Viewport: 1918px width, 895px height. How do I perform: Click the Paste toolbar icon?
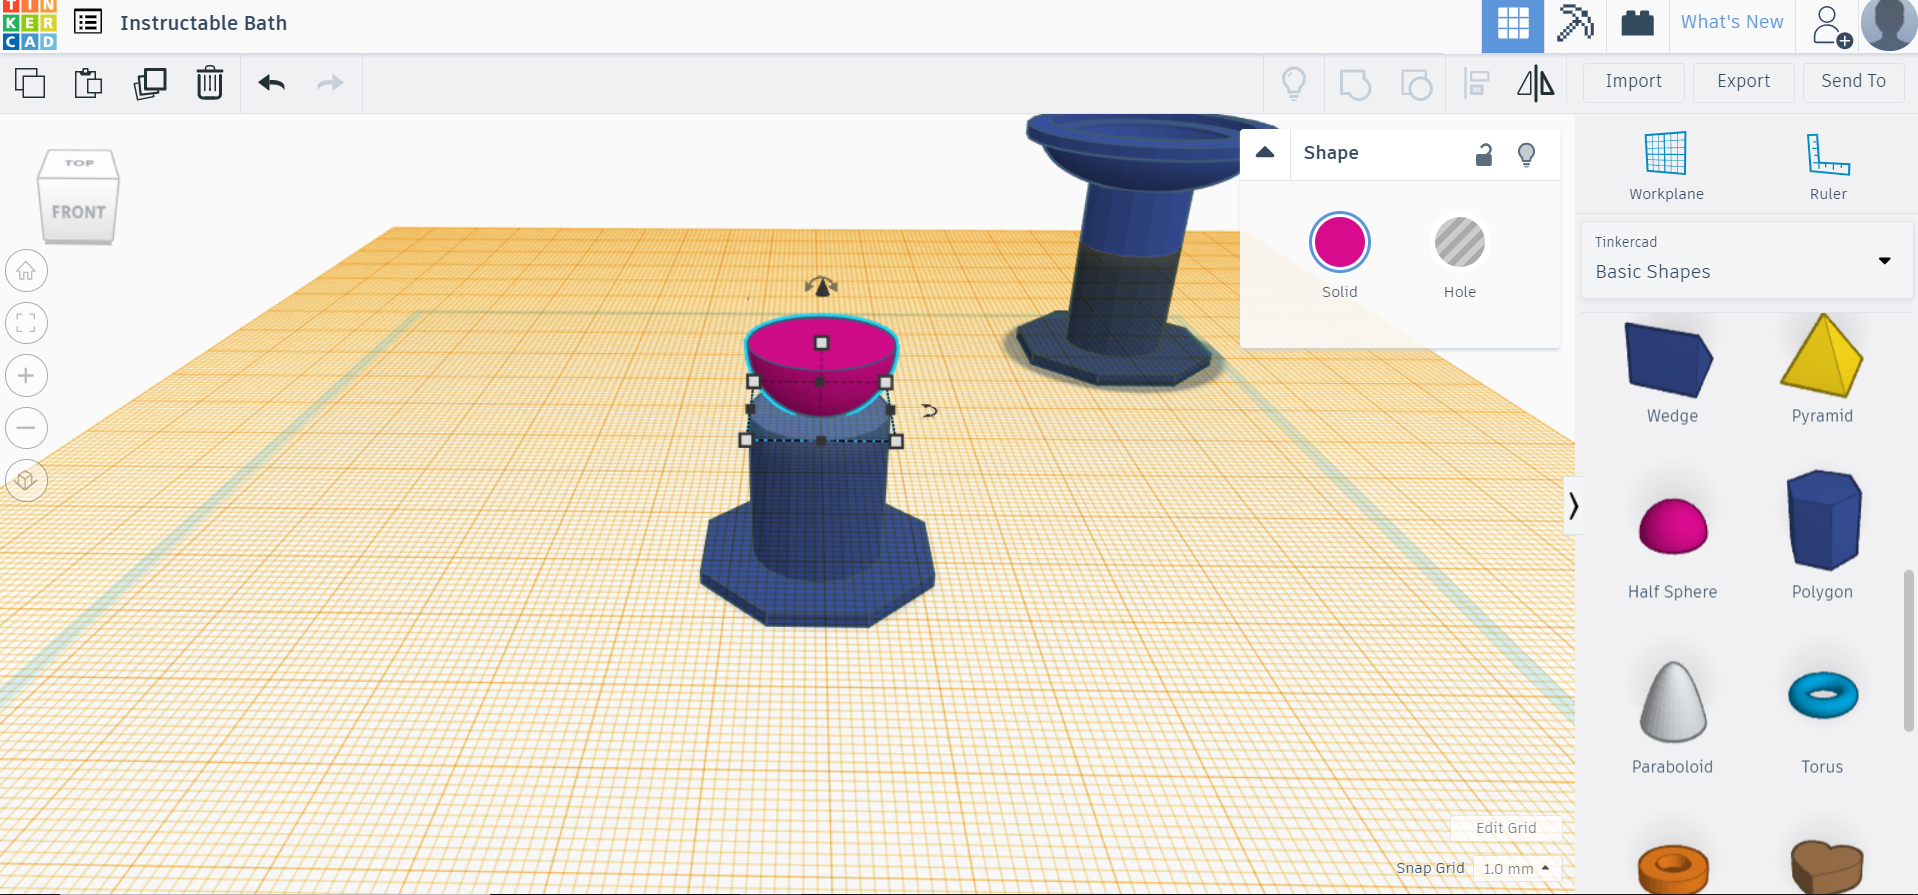(89, 83)
